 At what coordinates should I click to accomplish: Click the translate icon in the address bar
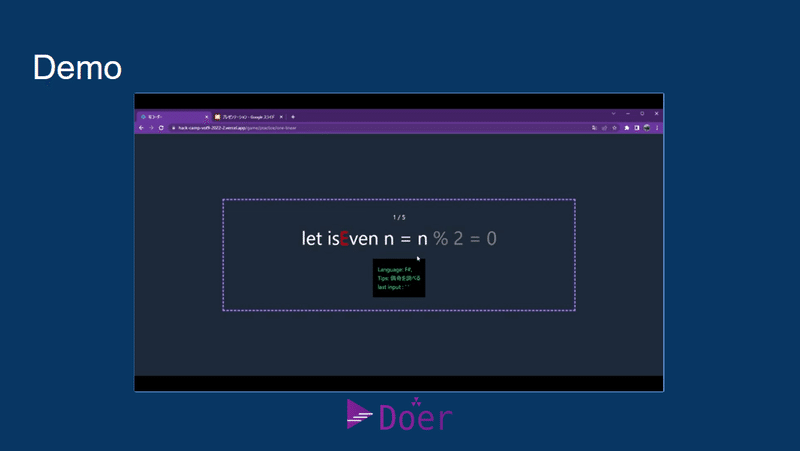tap(594, 128)
